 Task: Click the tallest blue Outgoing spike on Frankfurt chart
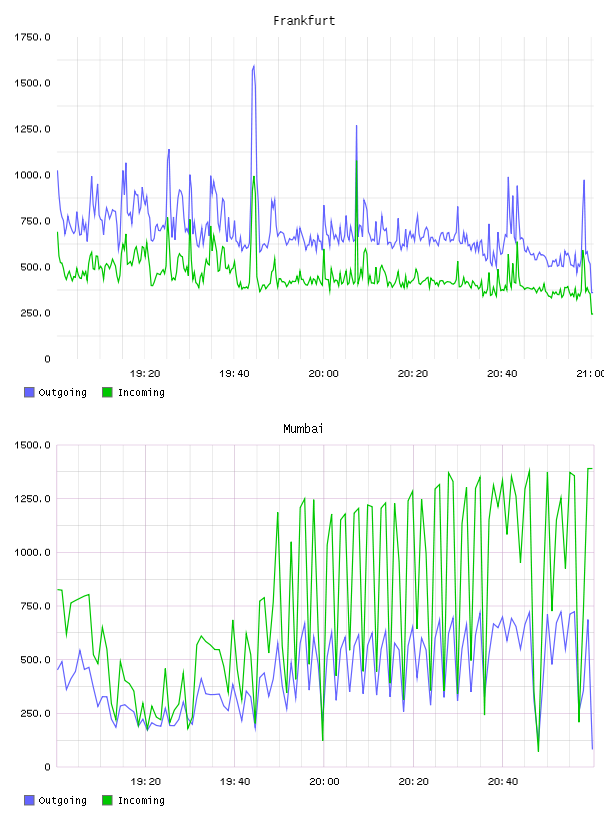[x=254, y=67]
